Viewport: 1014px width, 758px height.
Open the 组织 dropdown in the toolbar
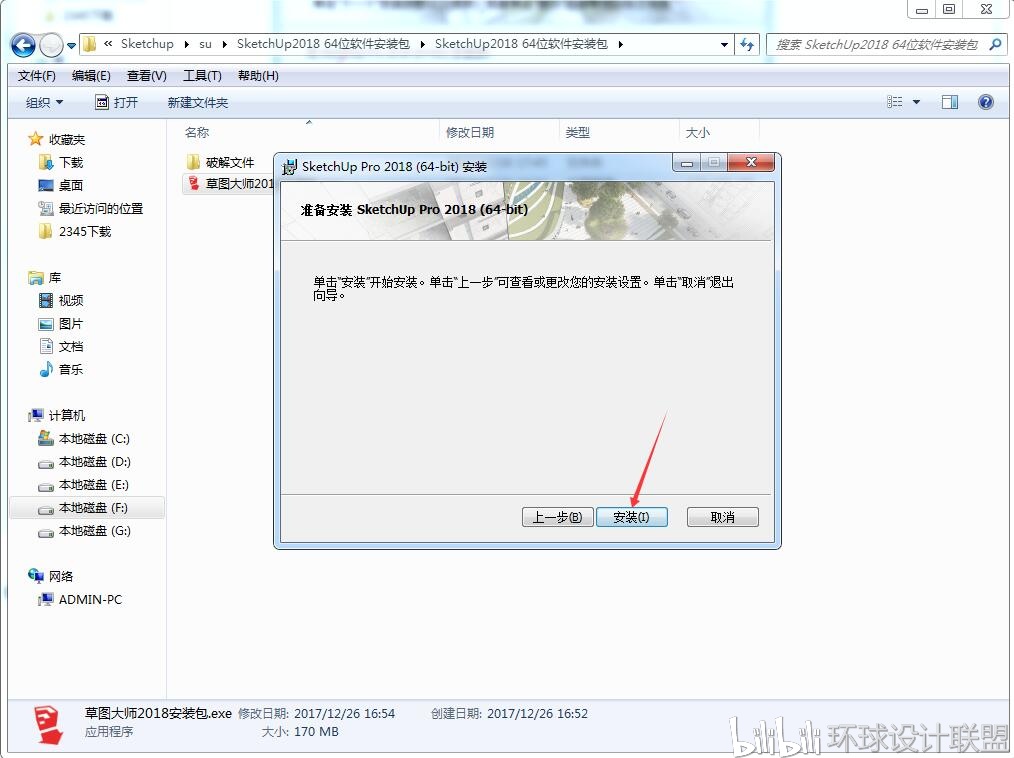(44, 102)
